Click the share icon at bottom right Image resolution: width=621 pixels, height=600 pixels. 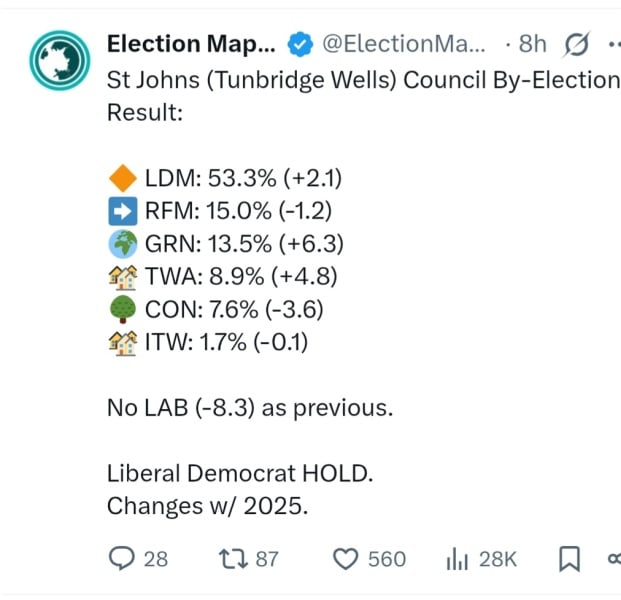[613, 558]
